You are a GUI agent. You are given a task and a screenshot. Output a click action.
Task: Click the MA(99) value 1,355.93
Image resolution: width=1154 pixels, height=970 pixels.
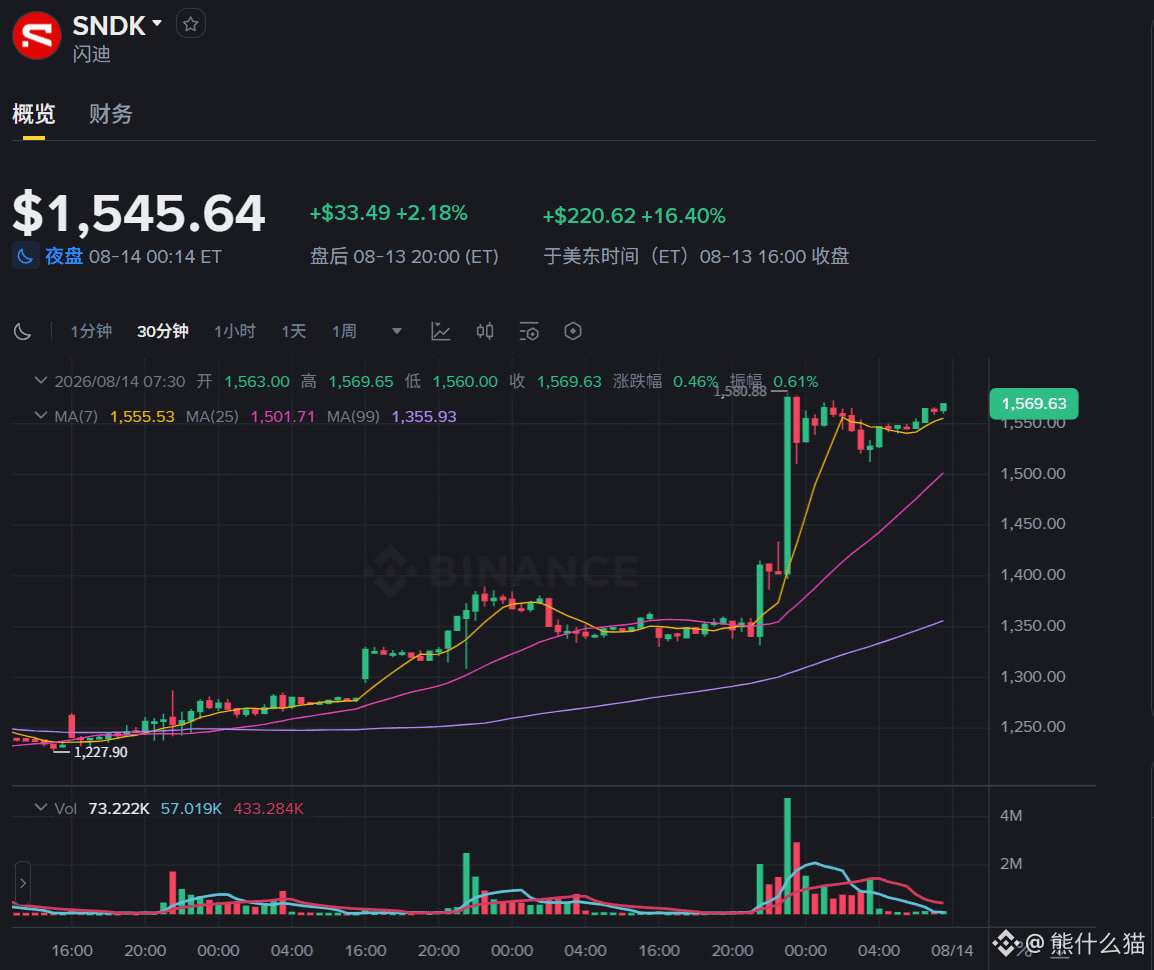tap(424, 417)
